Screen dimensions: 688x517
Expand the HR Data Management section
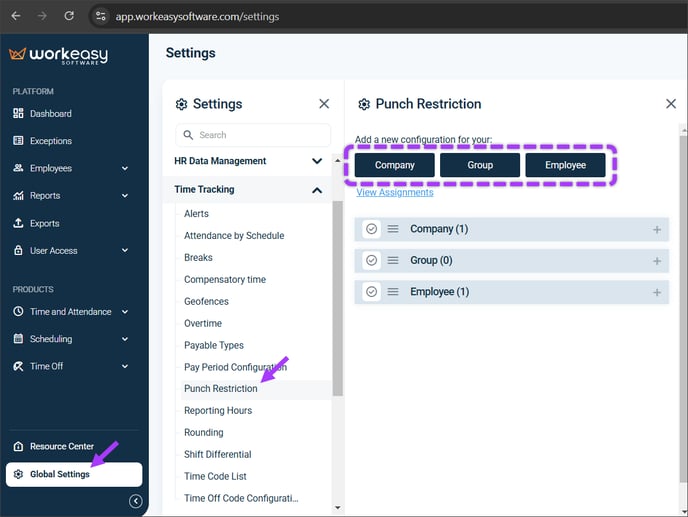click(317, 161)
